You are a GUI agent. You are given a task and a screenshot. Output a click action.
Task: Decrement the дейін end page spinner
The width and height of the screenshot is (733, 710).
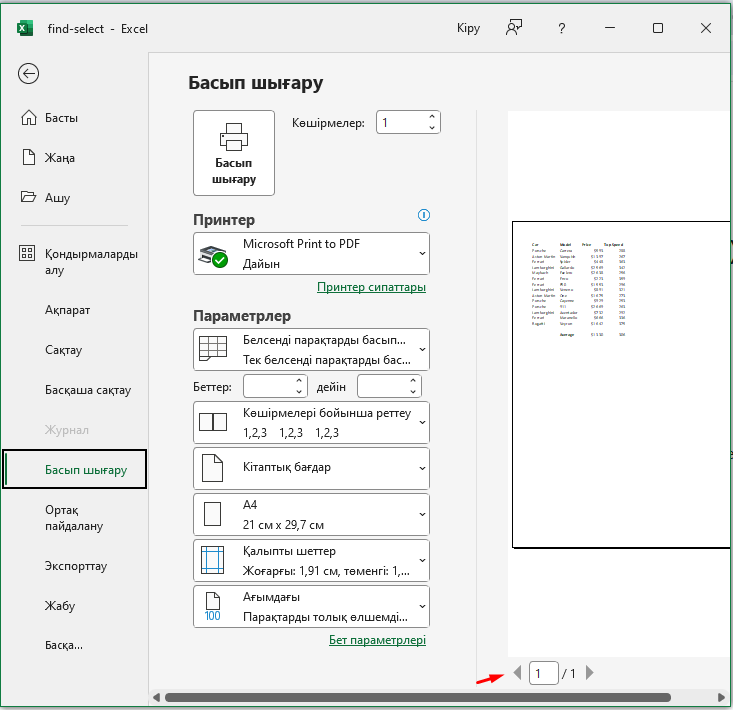click(413, 392)
